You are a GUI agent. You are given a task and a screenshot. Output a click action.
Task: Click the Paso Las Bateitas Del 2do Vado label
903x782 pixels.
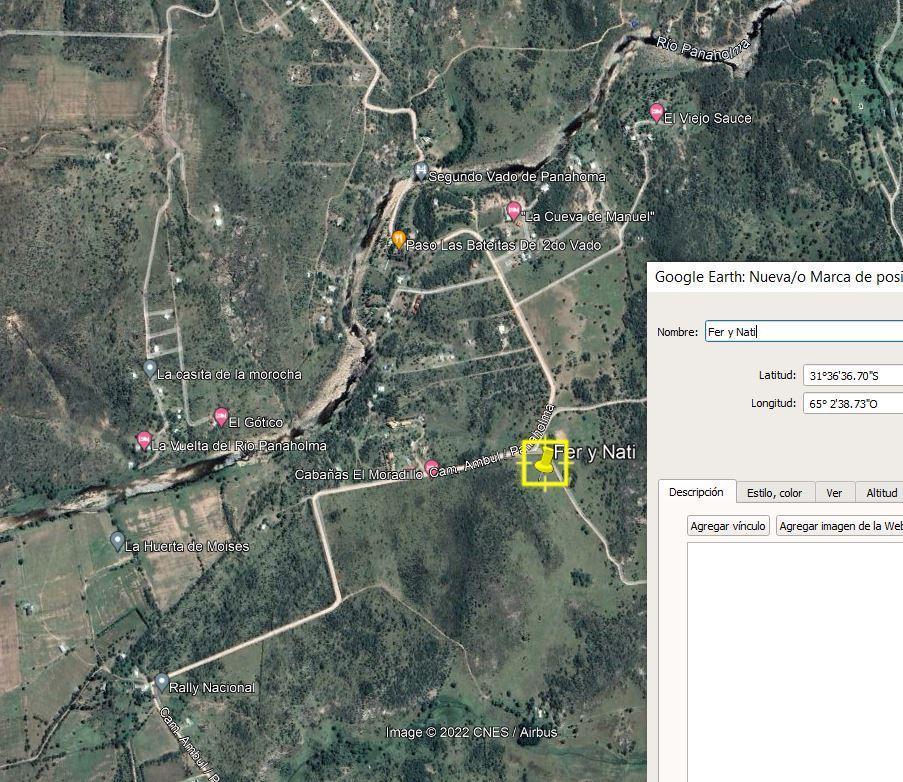point(503,245)
